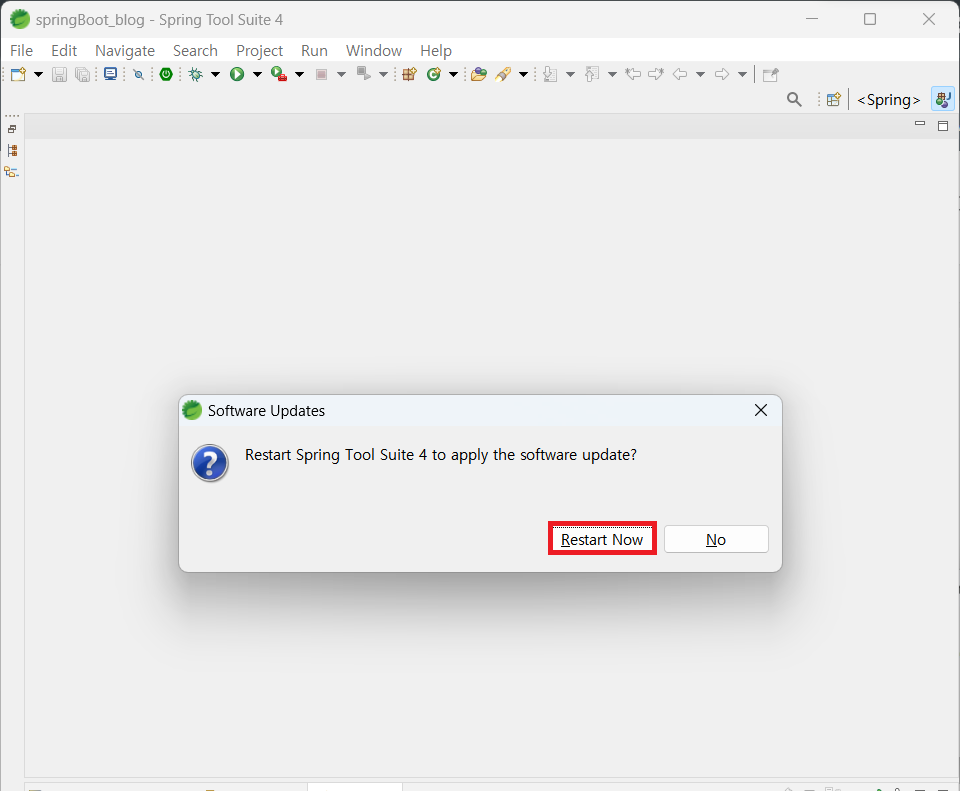Click the Next Edit Location icon

coord(656,74)
